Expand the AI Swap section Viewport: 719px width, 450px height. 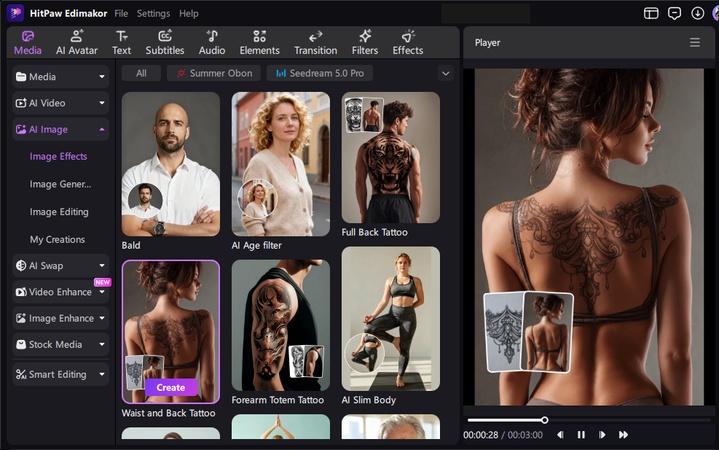point(61,266)
